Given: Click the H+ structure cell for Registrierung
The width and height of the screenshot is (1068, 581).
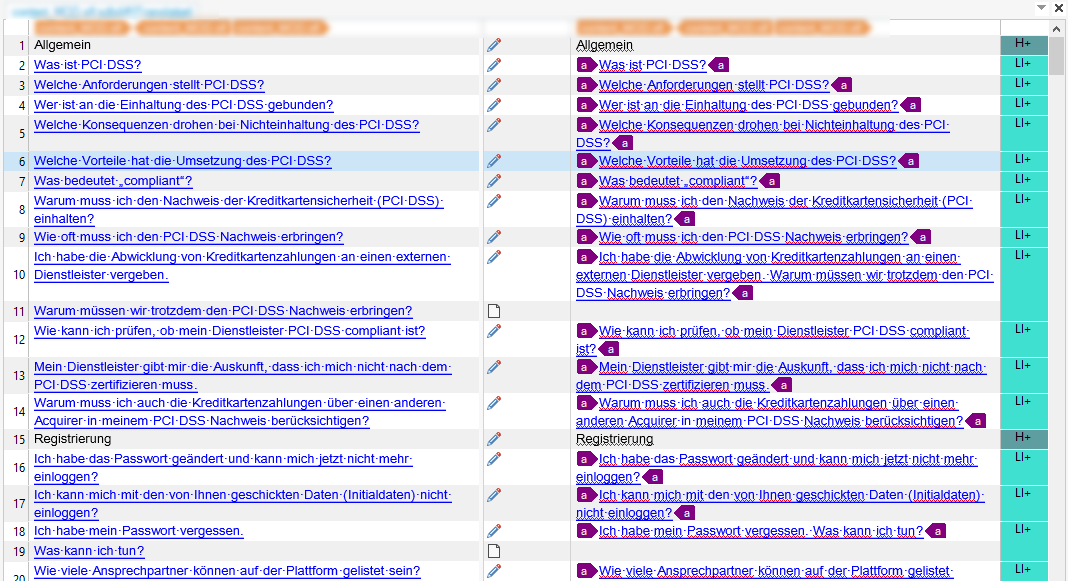Looking at the screenshot, I should tap(1024, 439).
